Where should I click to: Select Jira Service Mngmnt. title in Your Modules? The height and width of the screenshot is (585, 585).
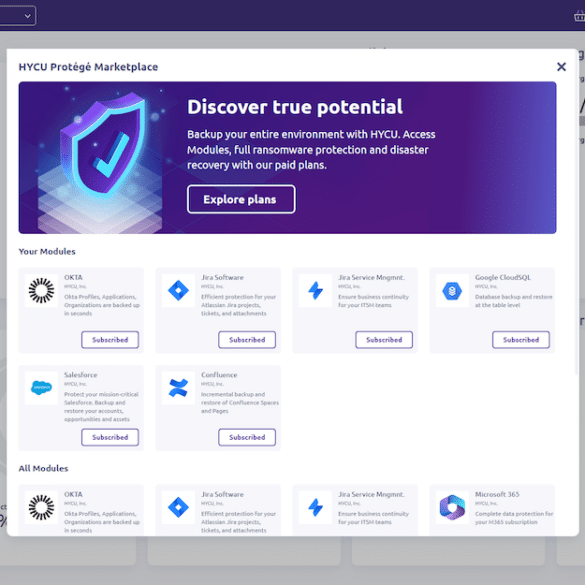[371, 277]
